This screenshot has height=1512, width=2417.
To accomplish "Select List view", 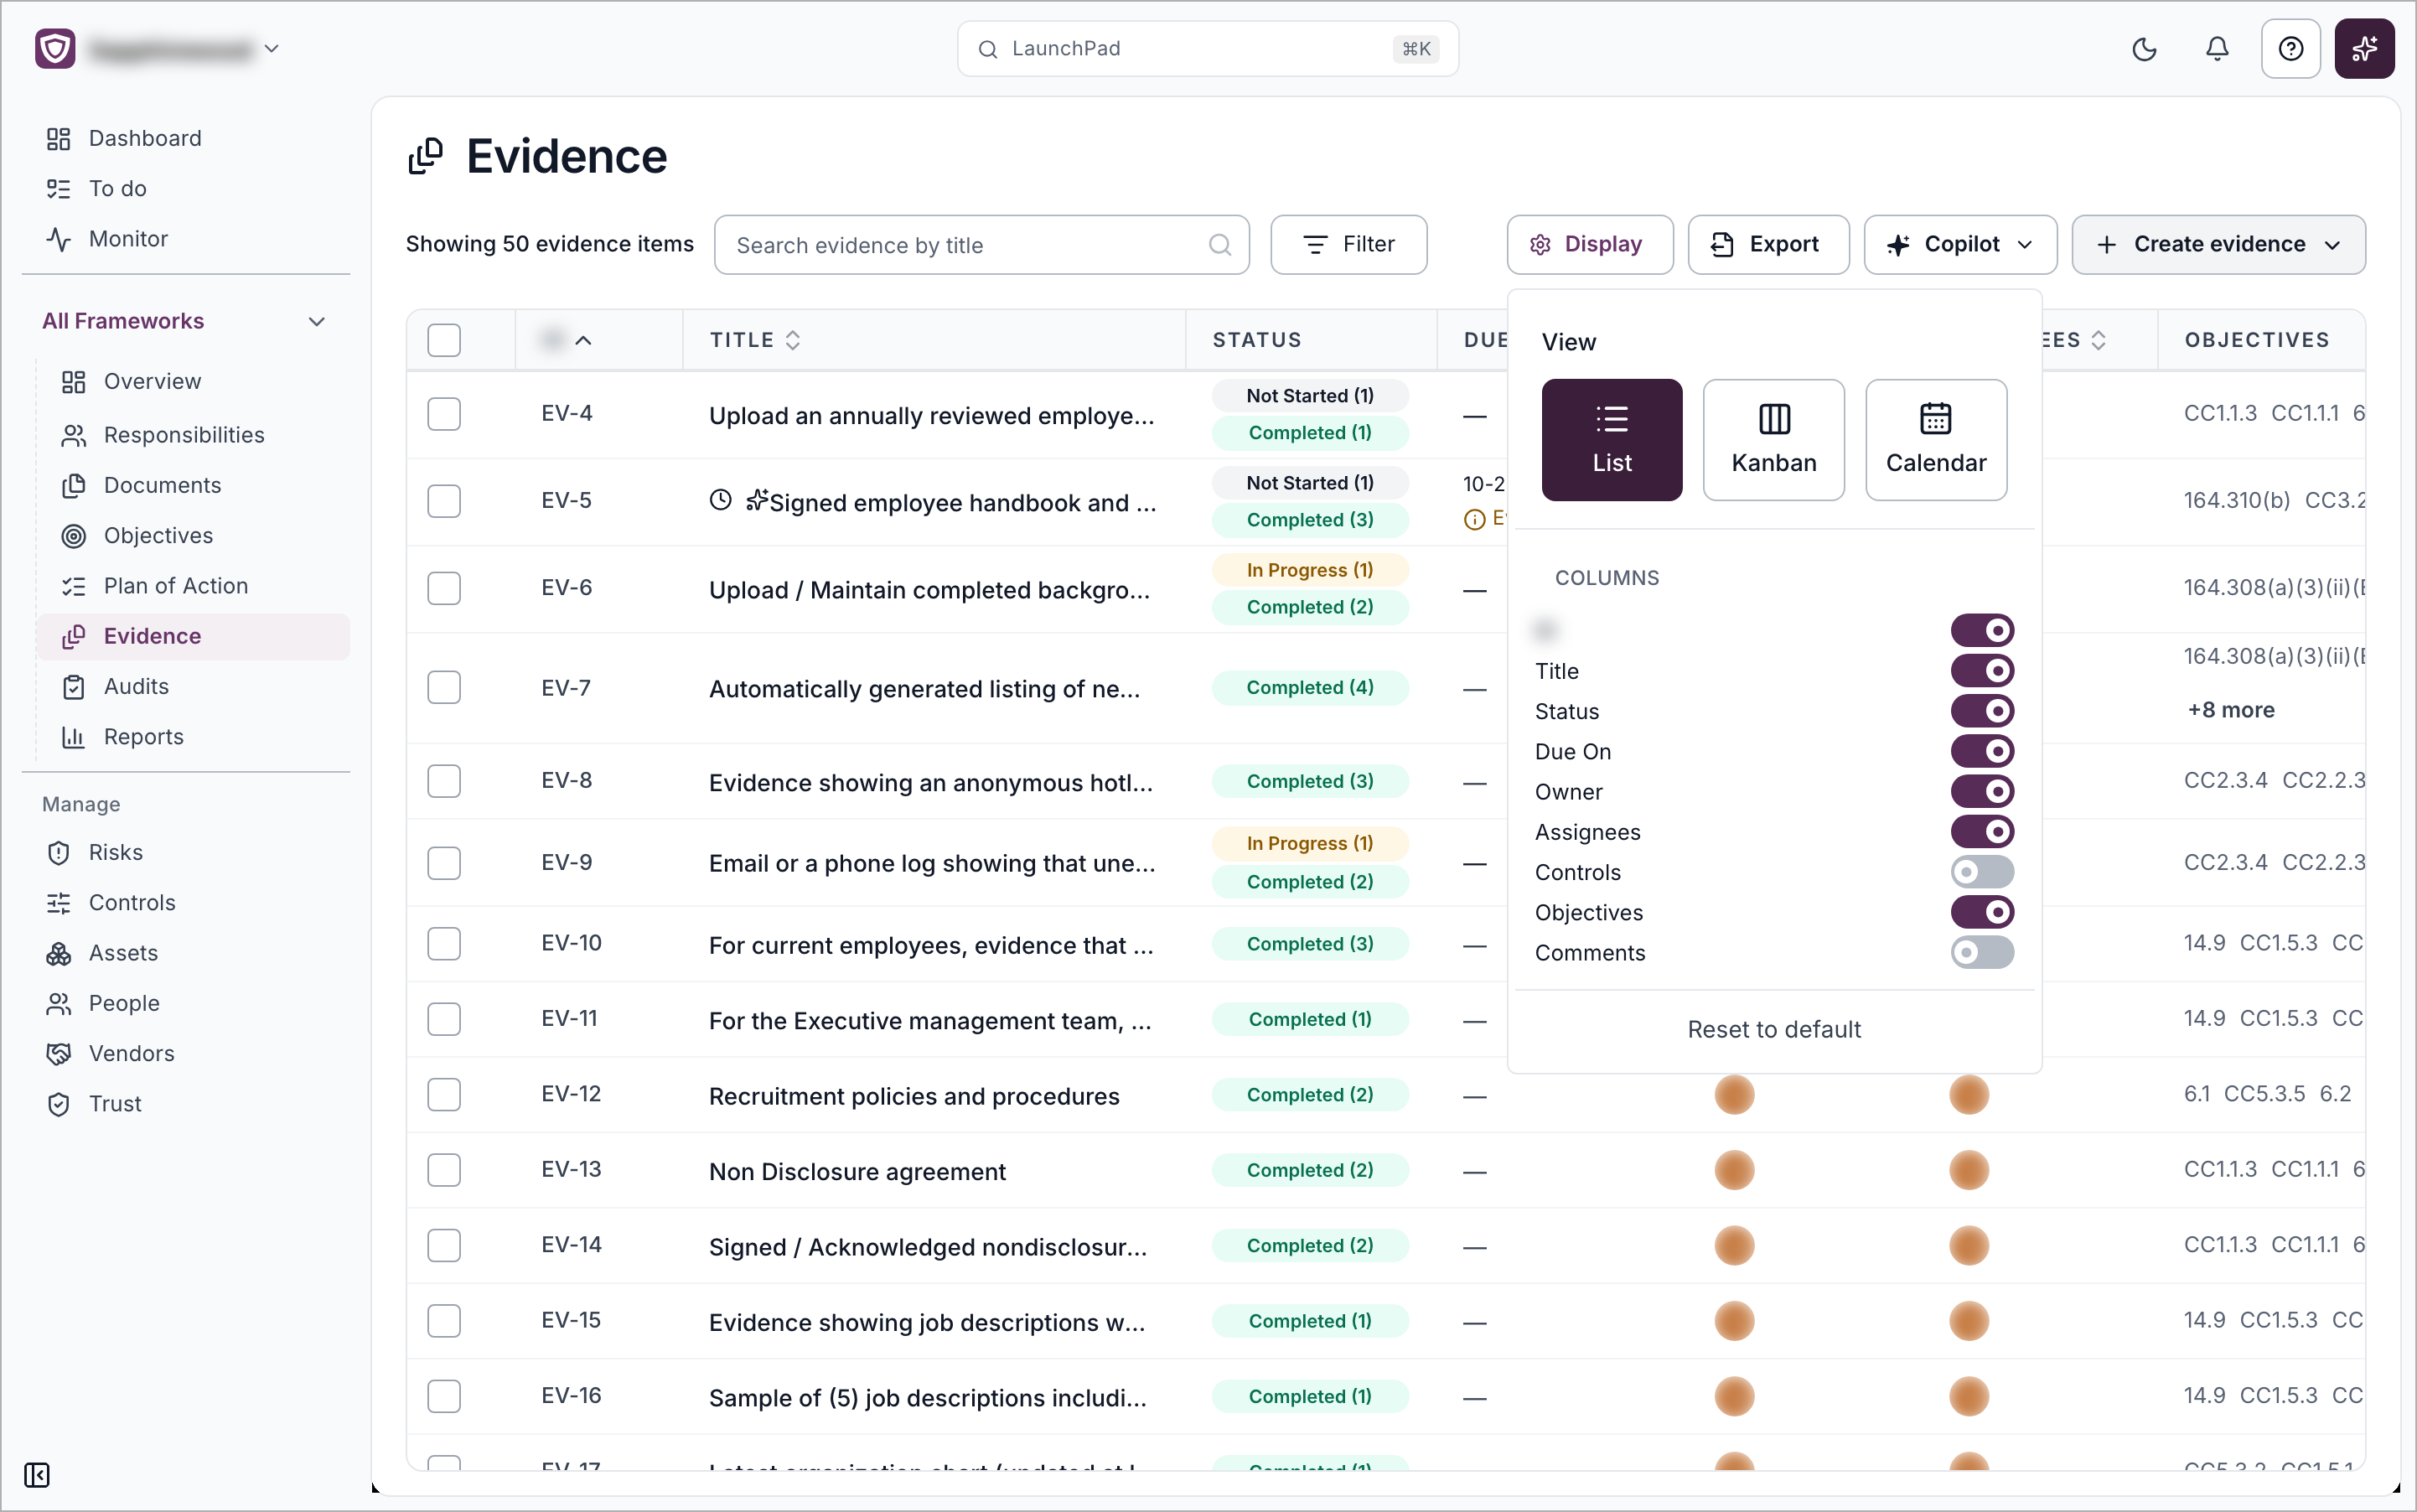I will 1611,439.
